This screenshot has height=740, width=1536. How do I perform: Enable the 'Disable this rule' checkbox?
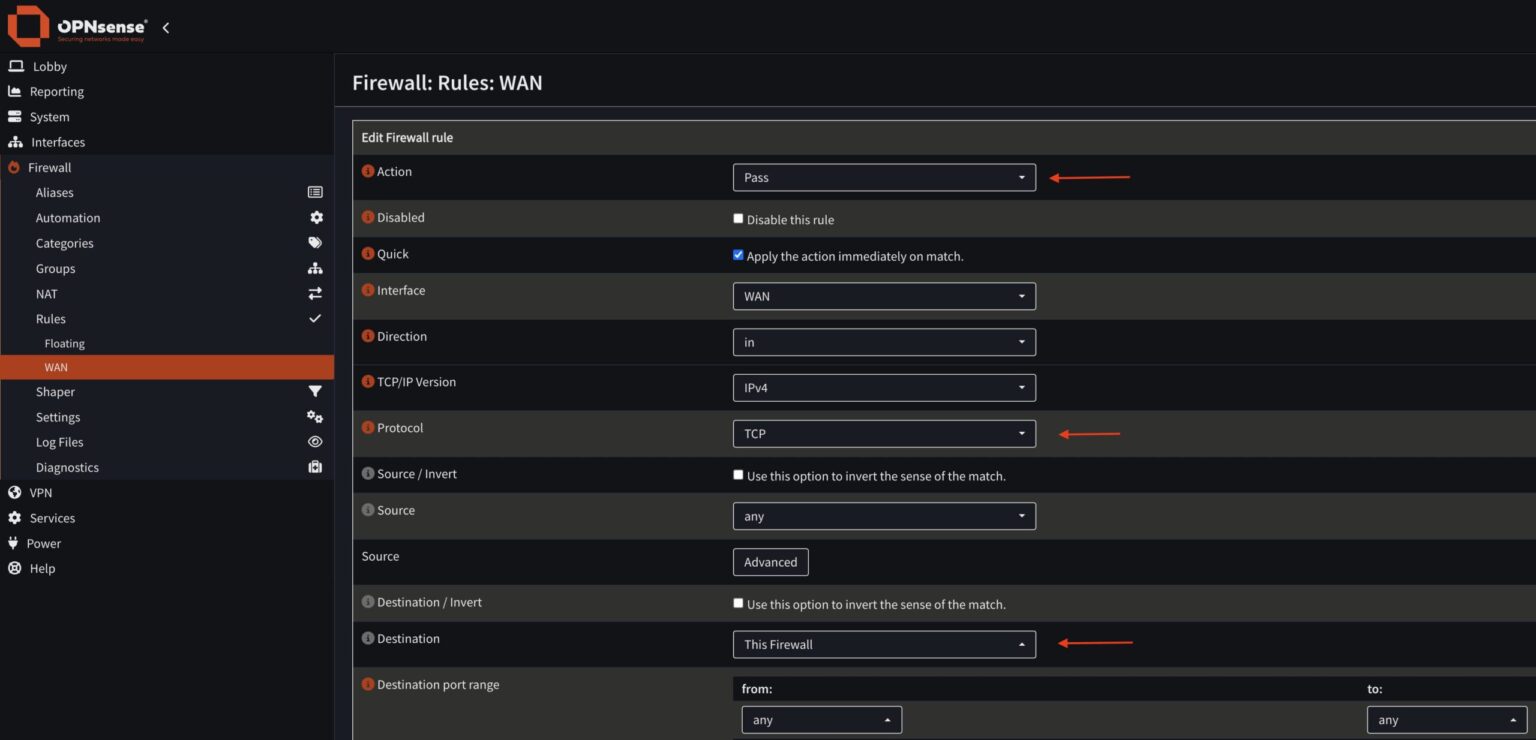coord(738,219)
